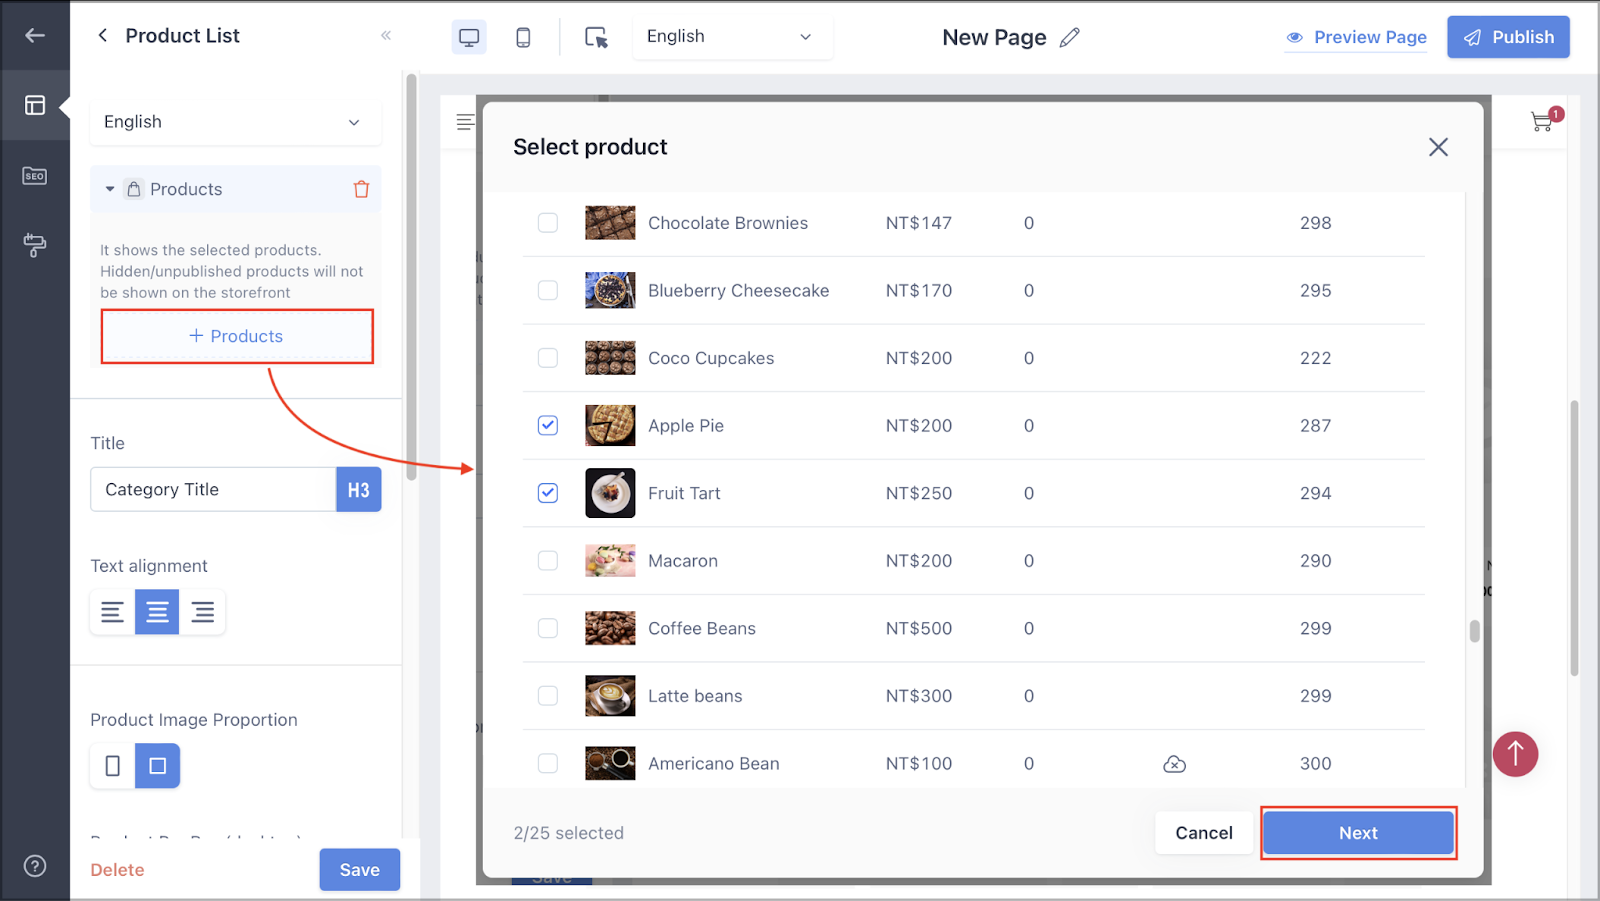Click the Latte beans thumbnail
The width and height of the screenshot is (1600, 901).
610,696
